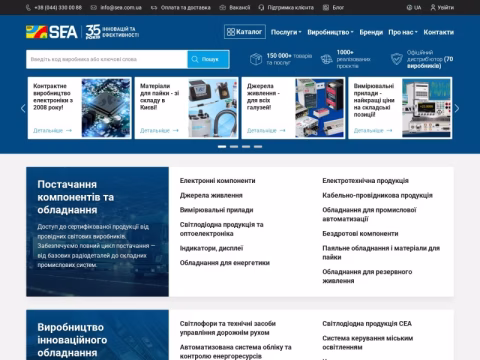Open Джерела живлення category
Image resolution: width=480 pixels, height=360 pixels.
(211, 195)
